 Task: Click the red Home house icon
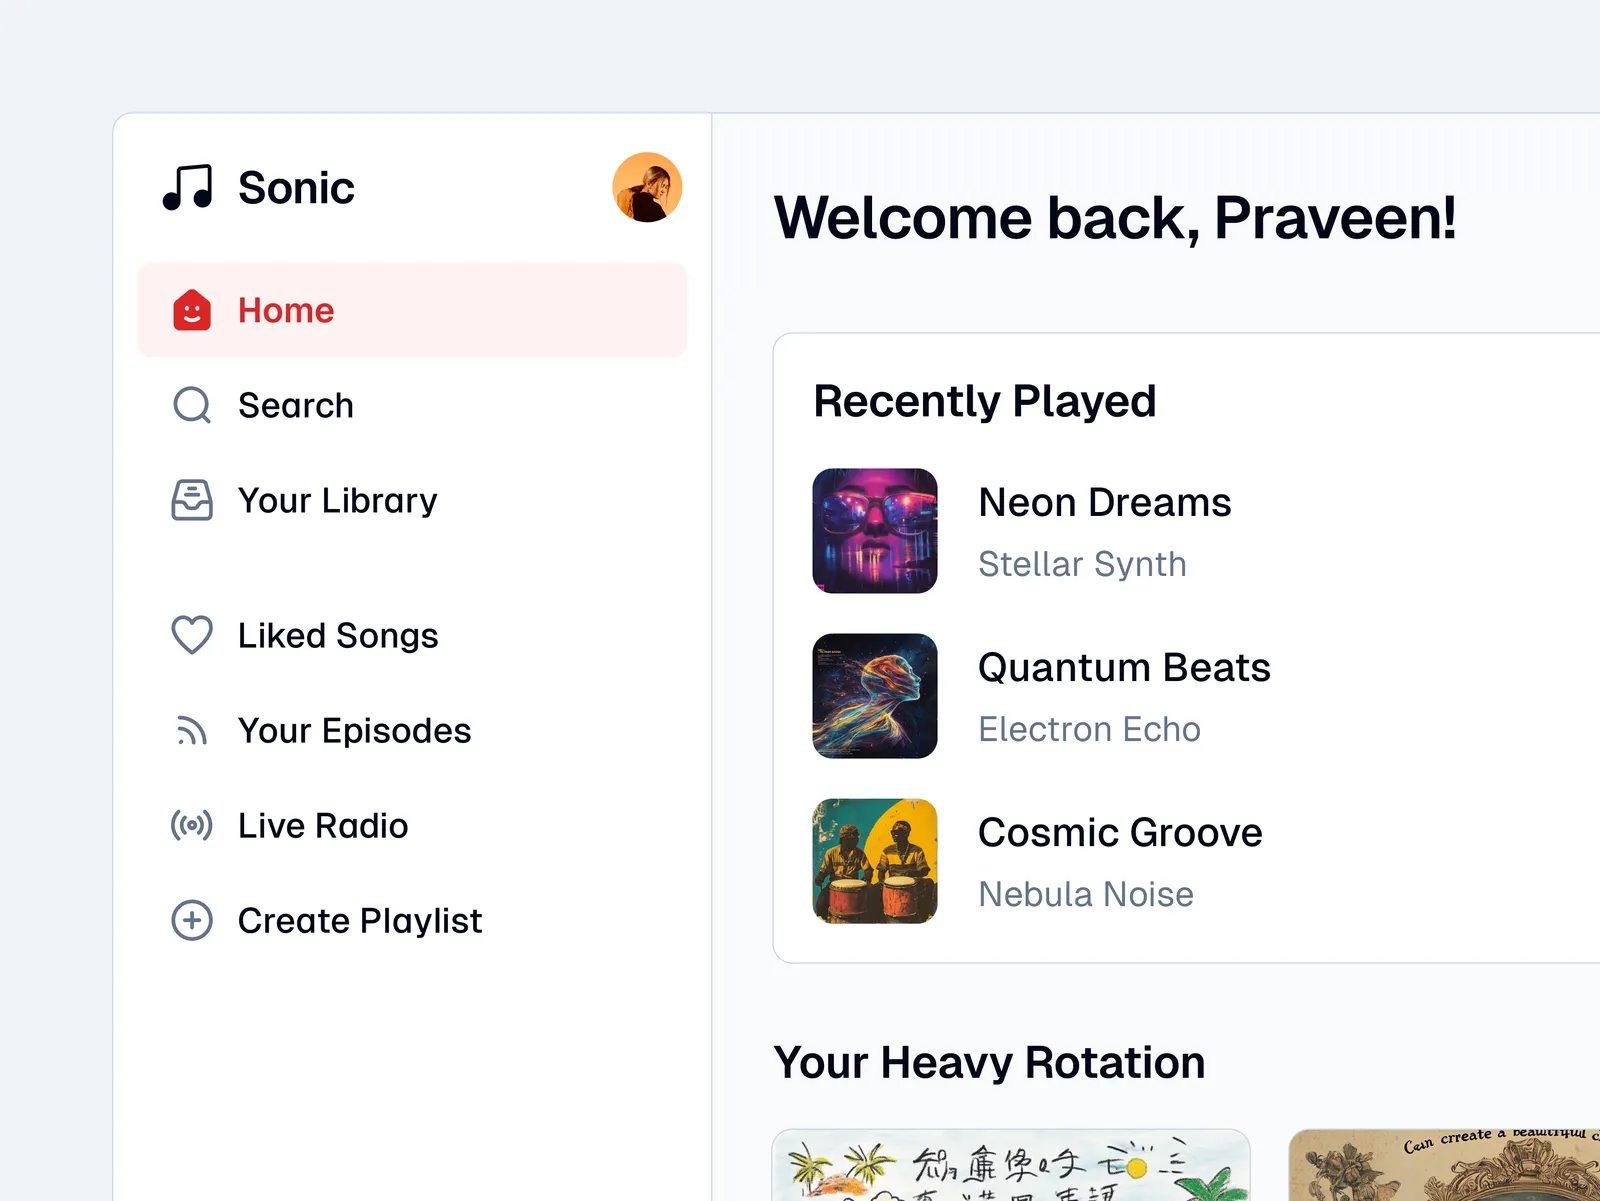(x=192, y=310)
